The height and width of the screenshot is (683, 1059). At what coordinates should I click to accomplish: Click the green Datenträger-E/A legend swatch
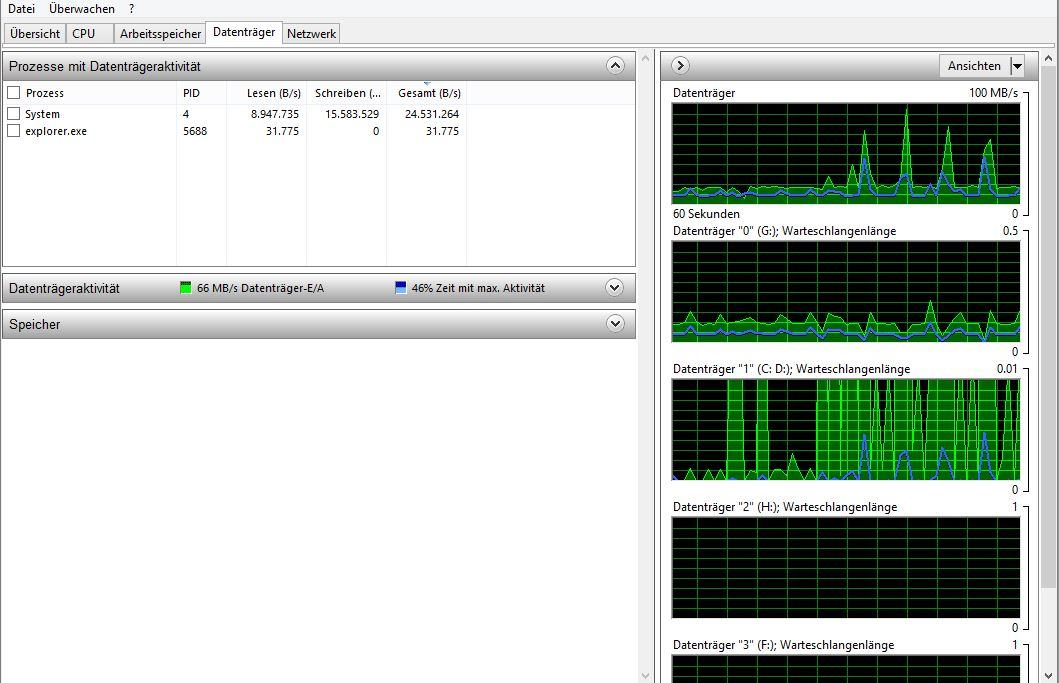[186, 288]
